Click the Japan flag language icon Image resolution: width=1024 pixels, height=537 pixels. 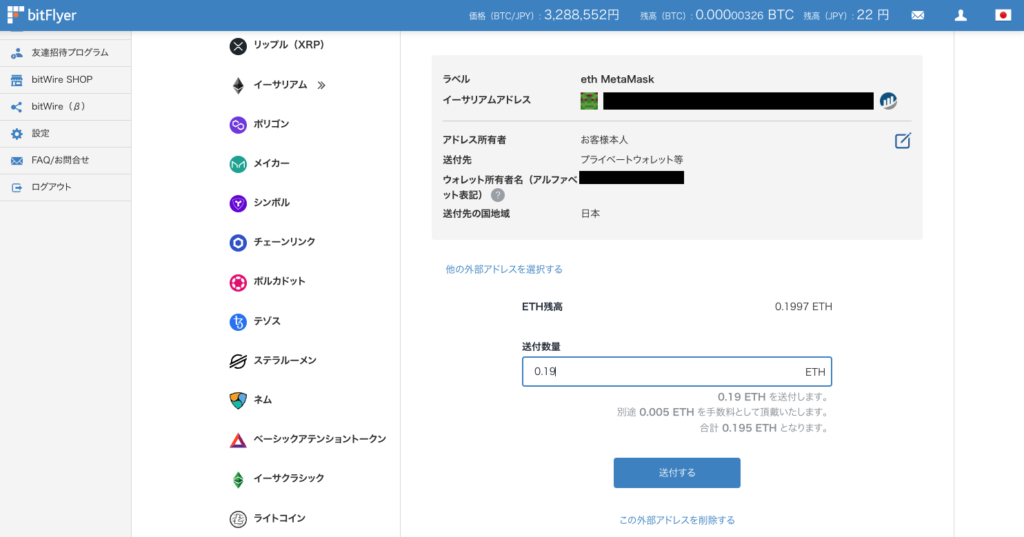[1003, 15]
